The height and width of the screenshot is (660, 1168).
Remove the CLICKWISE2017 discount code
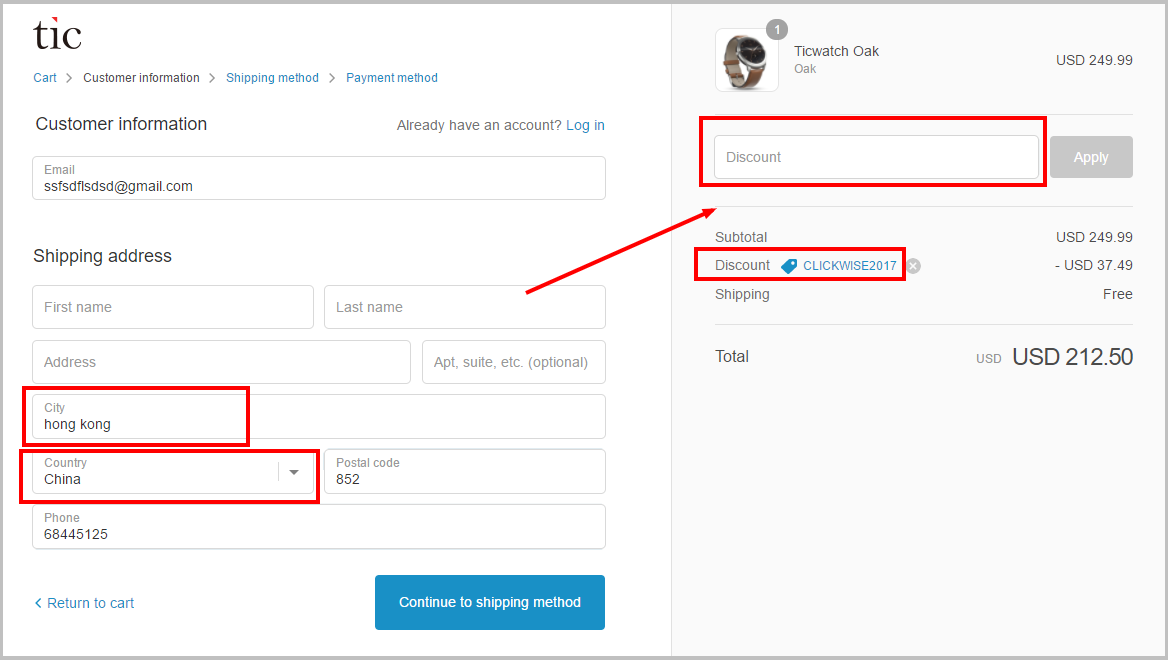(913, 266)
